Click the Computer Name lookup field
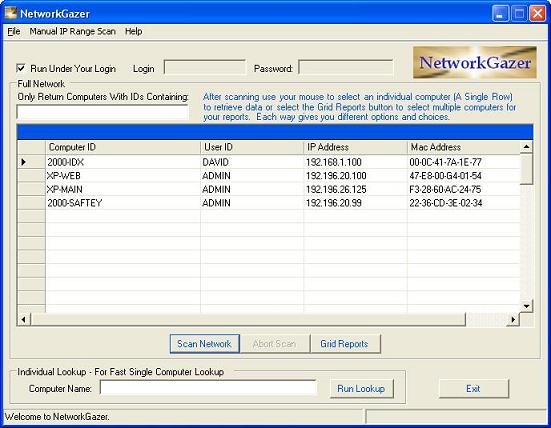 208,388
